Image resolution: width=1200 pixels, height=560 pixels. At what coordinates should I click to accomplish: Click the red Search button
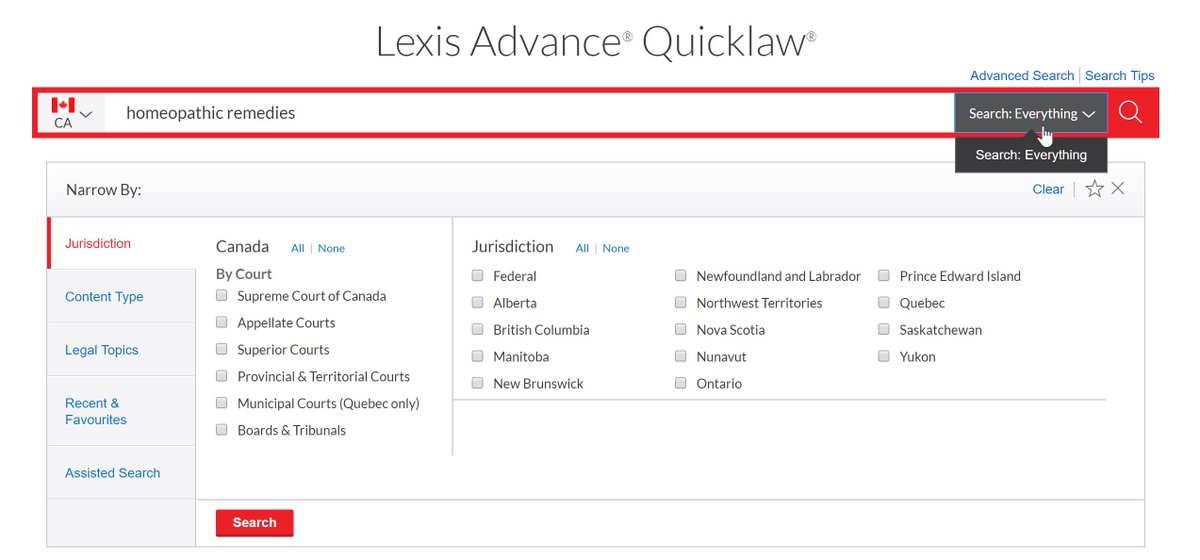(254, 522)
